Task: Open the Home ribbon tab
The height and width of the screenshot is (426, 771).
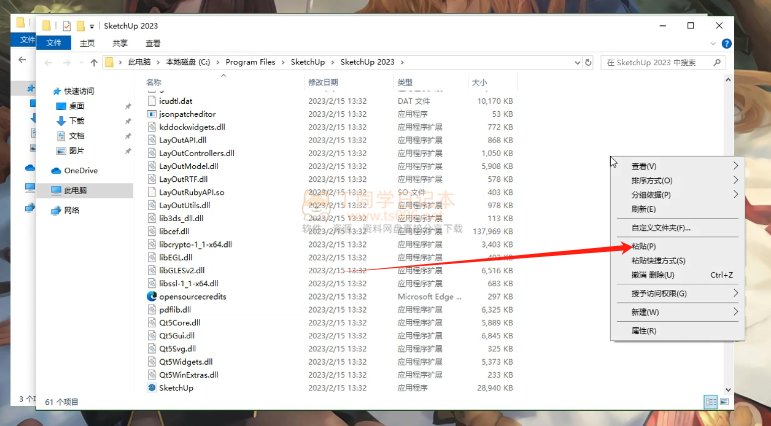Action: click(87, 43)
